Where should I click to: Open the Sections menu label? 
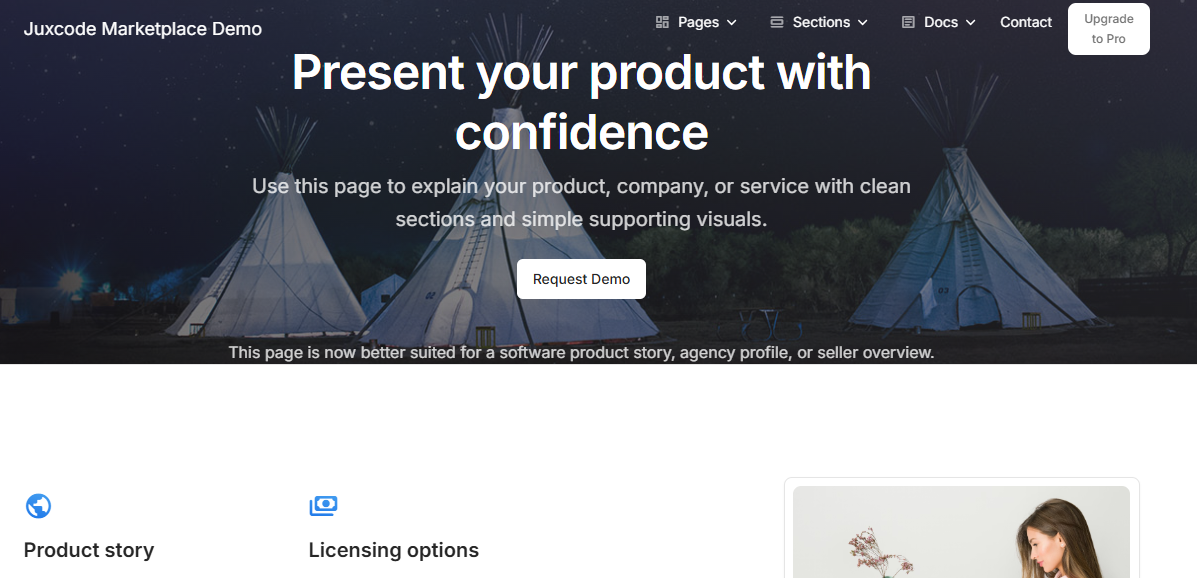pyautogui.click(x=821, y=22)
